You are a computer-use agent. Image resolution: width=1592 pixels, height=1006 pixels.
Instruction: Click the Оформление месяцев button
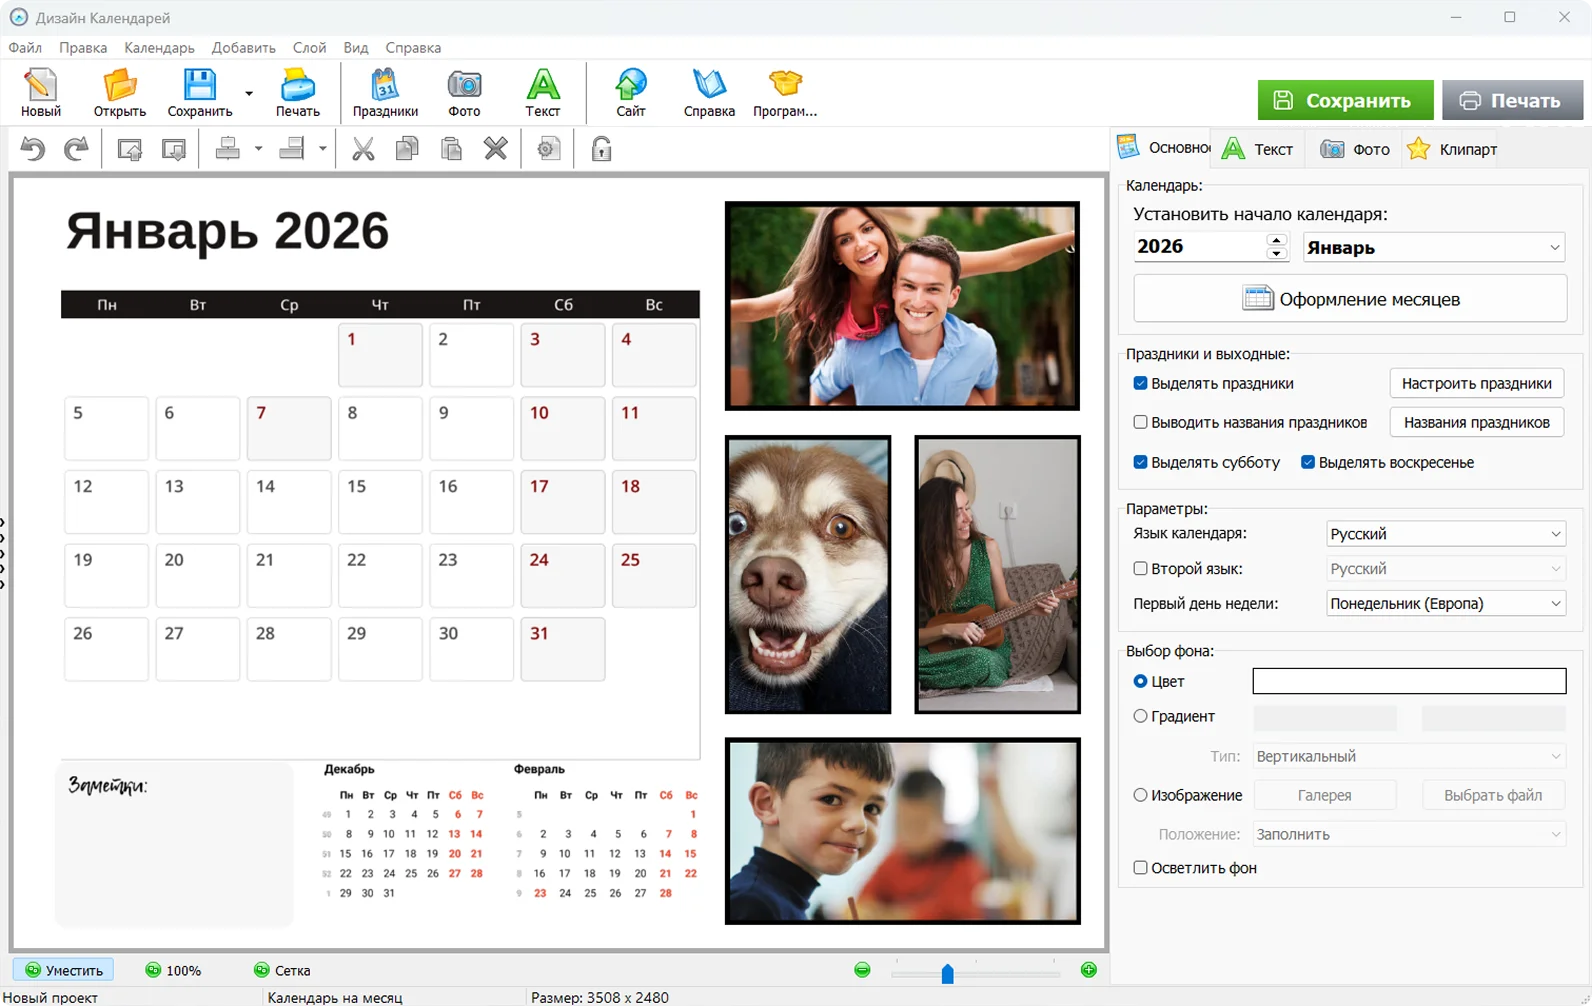click(1349, 299)
